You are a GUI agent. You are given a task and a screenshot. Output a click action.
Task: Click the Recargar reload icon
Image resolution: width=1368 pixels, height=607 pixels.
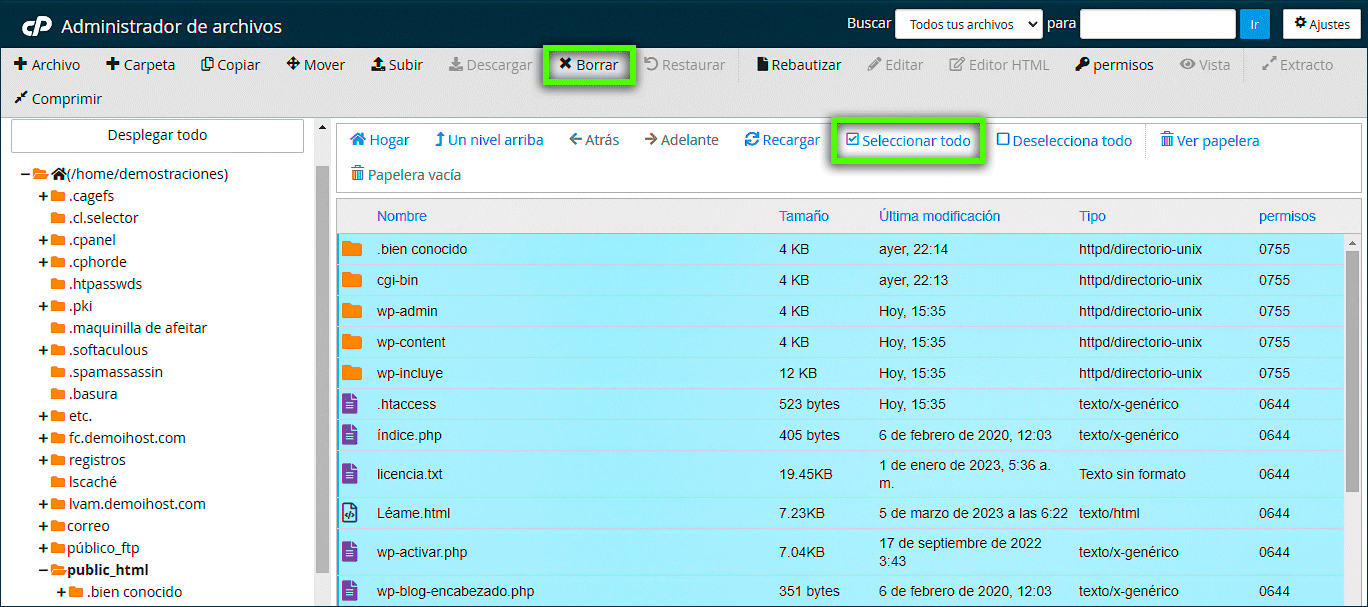point(752,140)
